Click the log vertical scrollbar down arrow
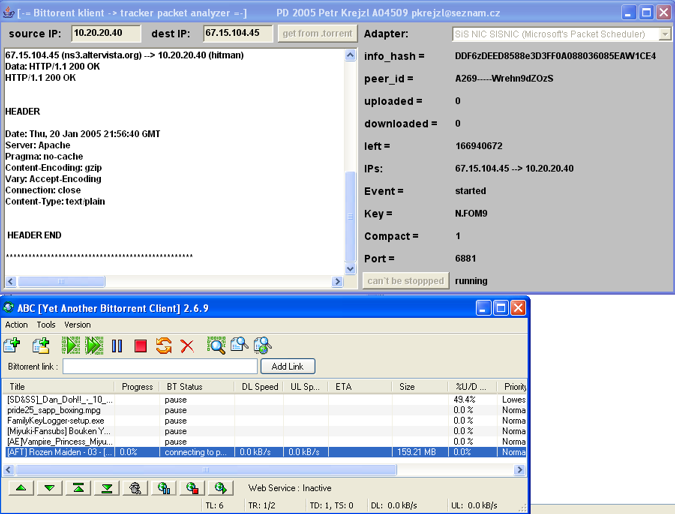 (350, 269)
